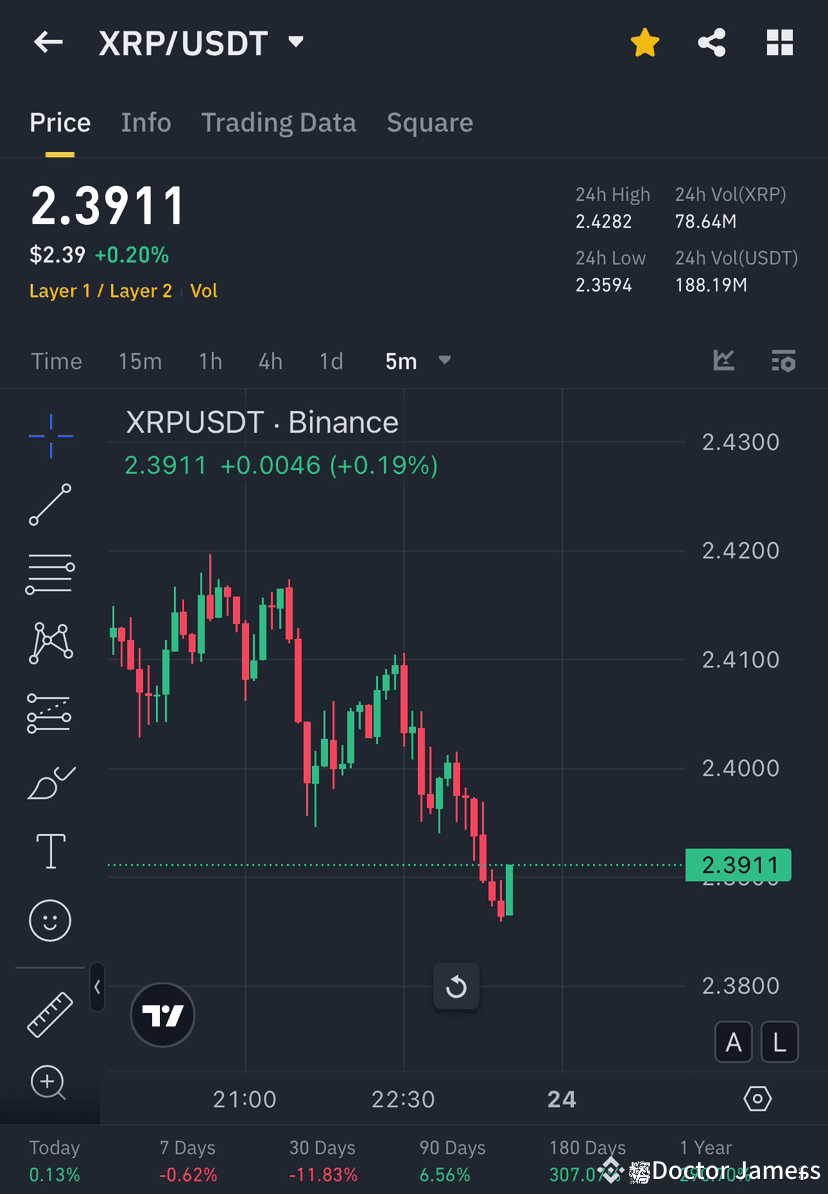Reset the chart view with refresh button

(456, 986)
